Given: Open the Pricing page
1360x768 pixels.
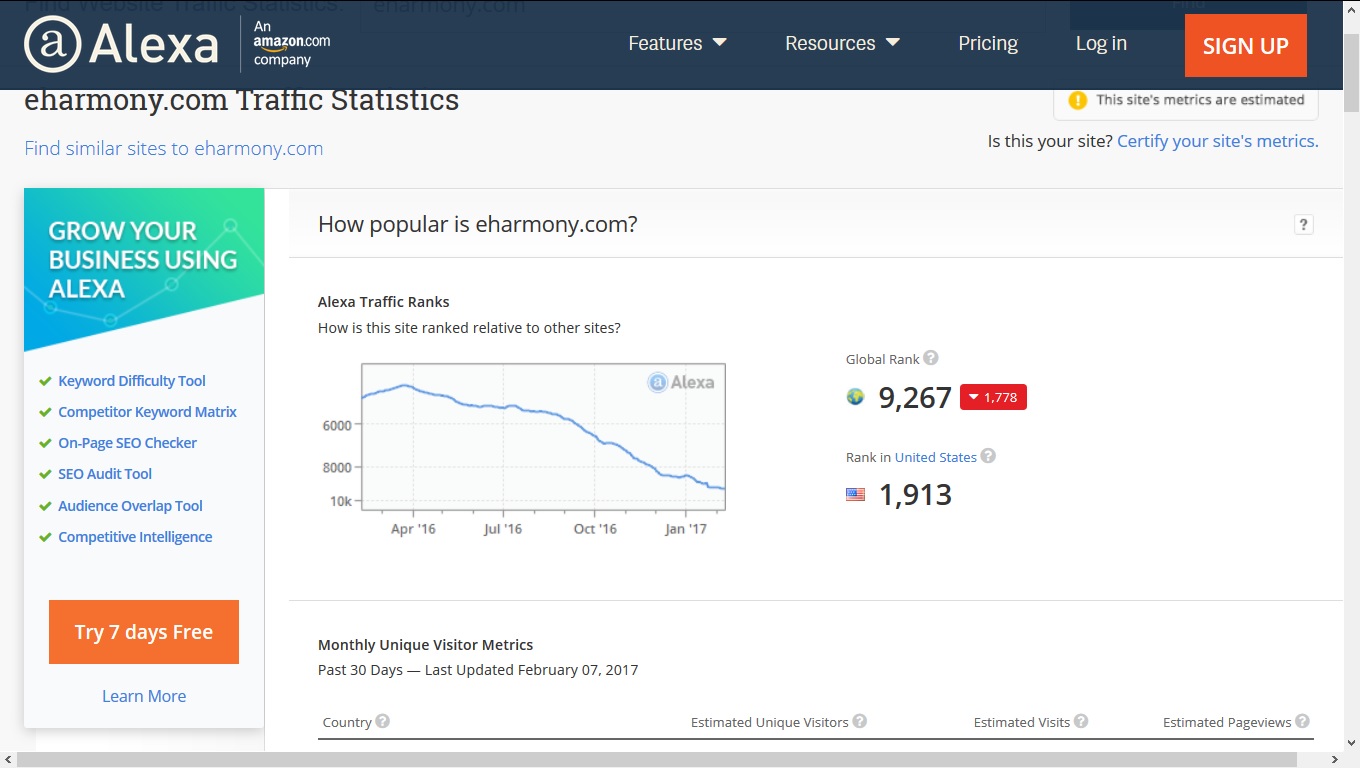Looking at the screenshot, I should tap(988, 43).
